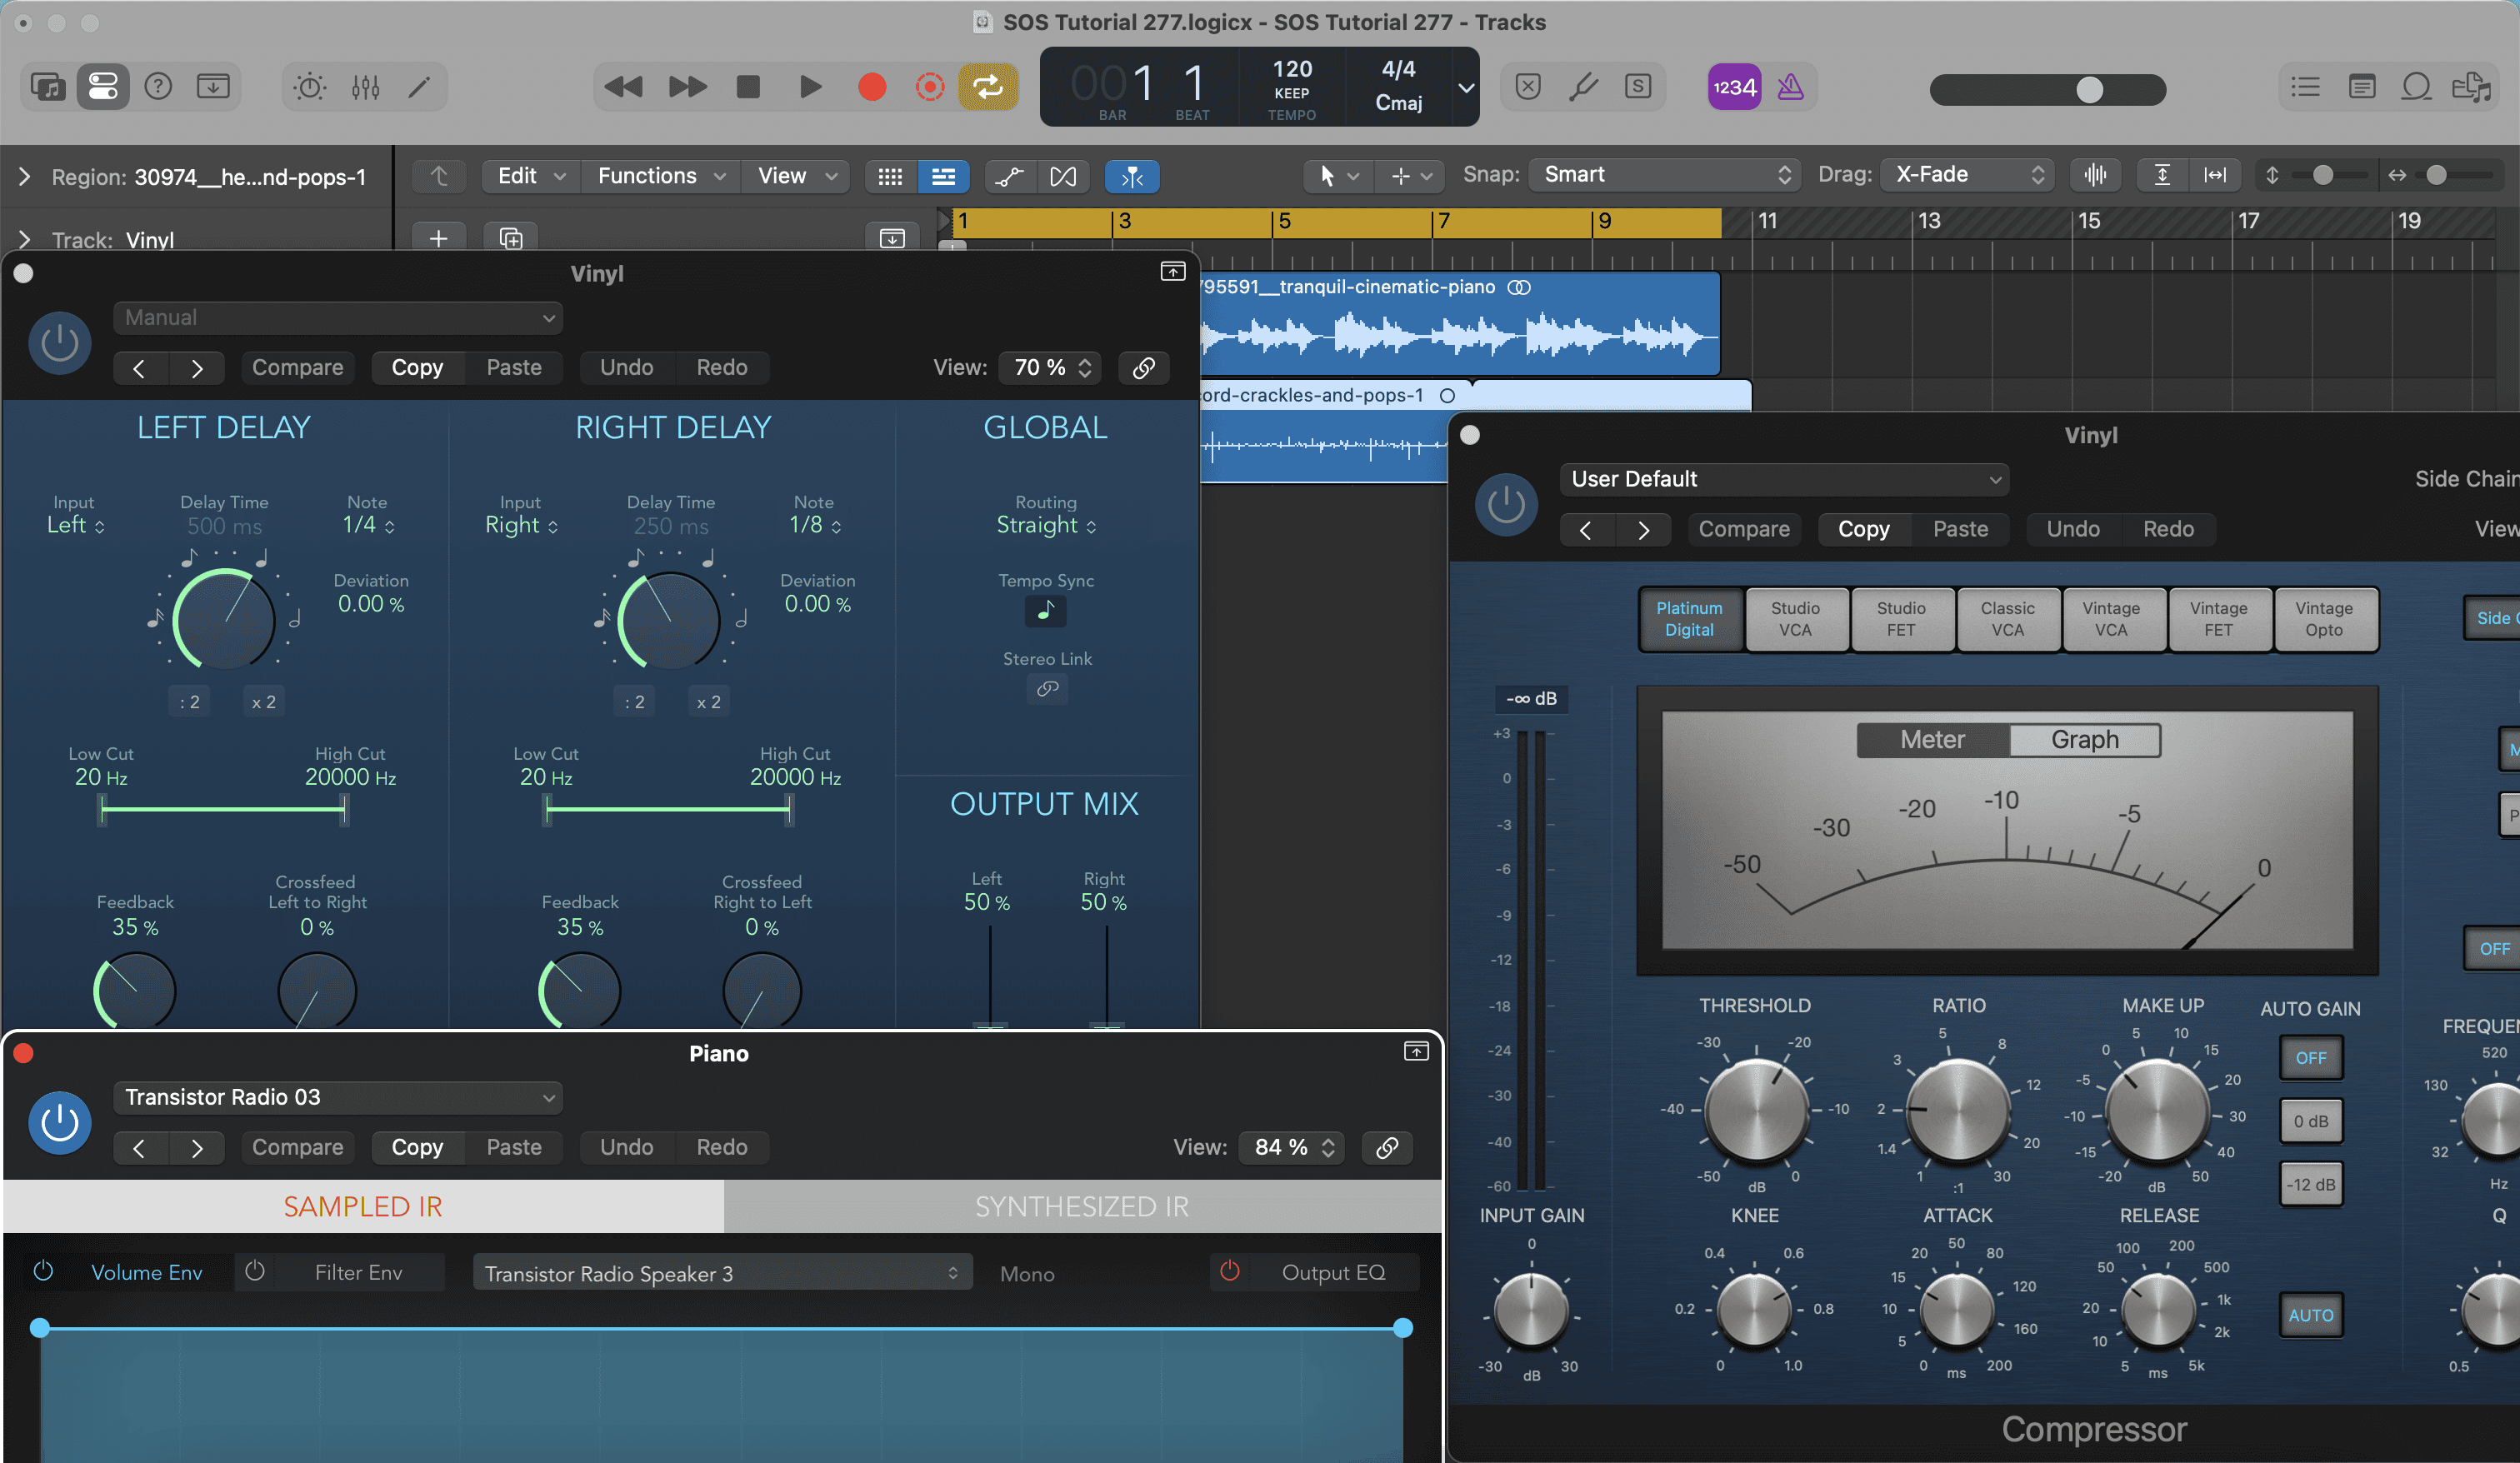Open the Mixer from the toolbar
Image resolution: width=2520 pixels, height=1463 pixels.
click(365, 87)
